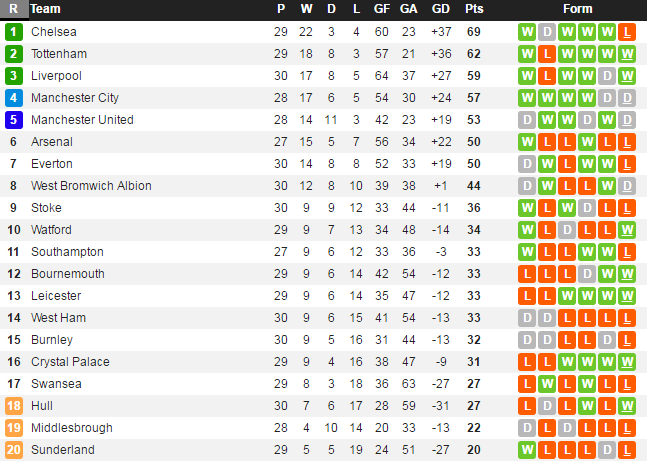Click the draw badge in Everton's form

coord(527,164)
